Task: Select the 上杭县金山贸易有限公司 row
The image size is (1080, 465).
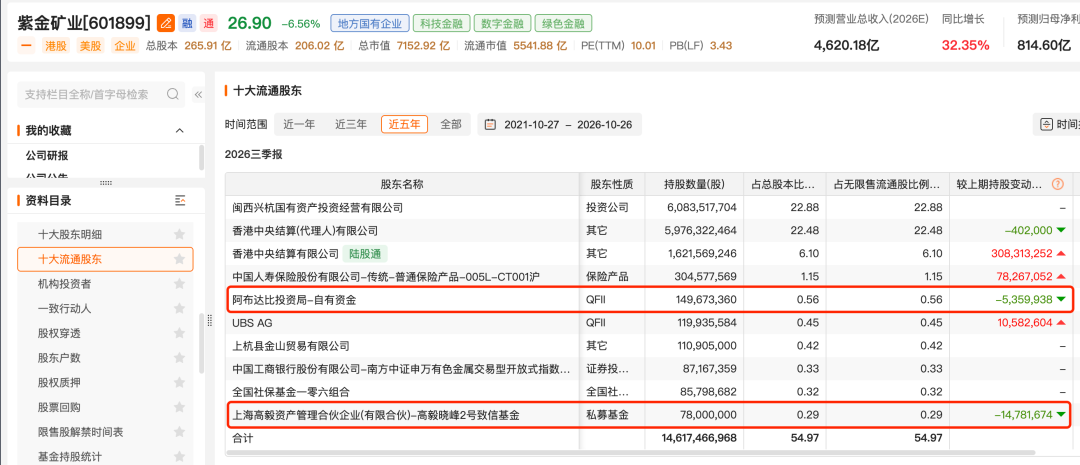Action: click(648, 346)
